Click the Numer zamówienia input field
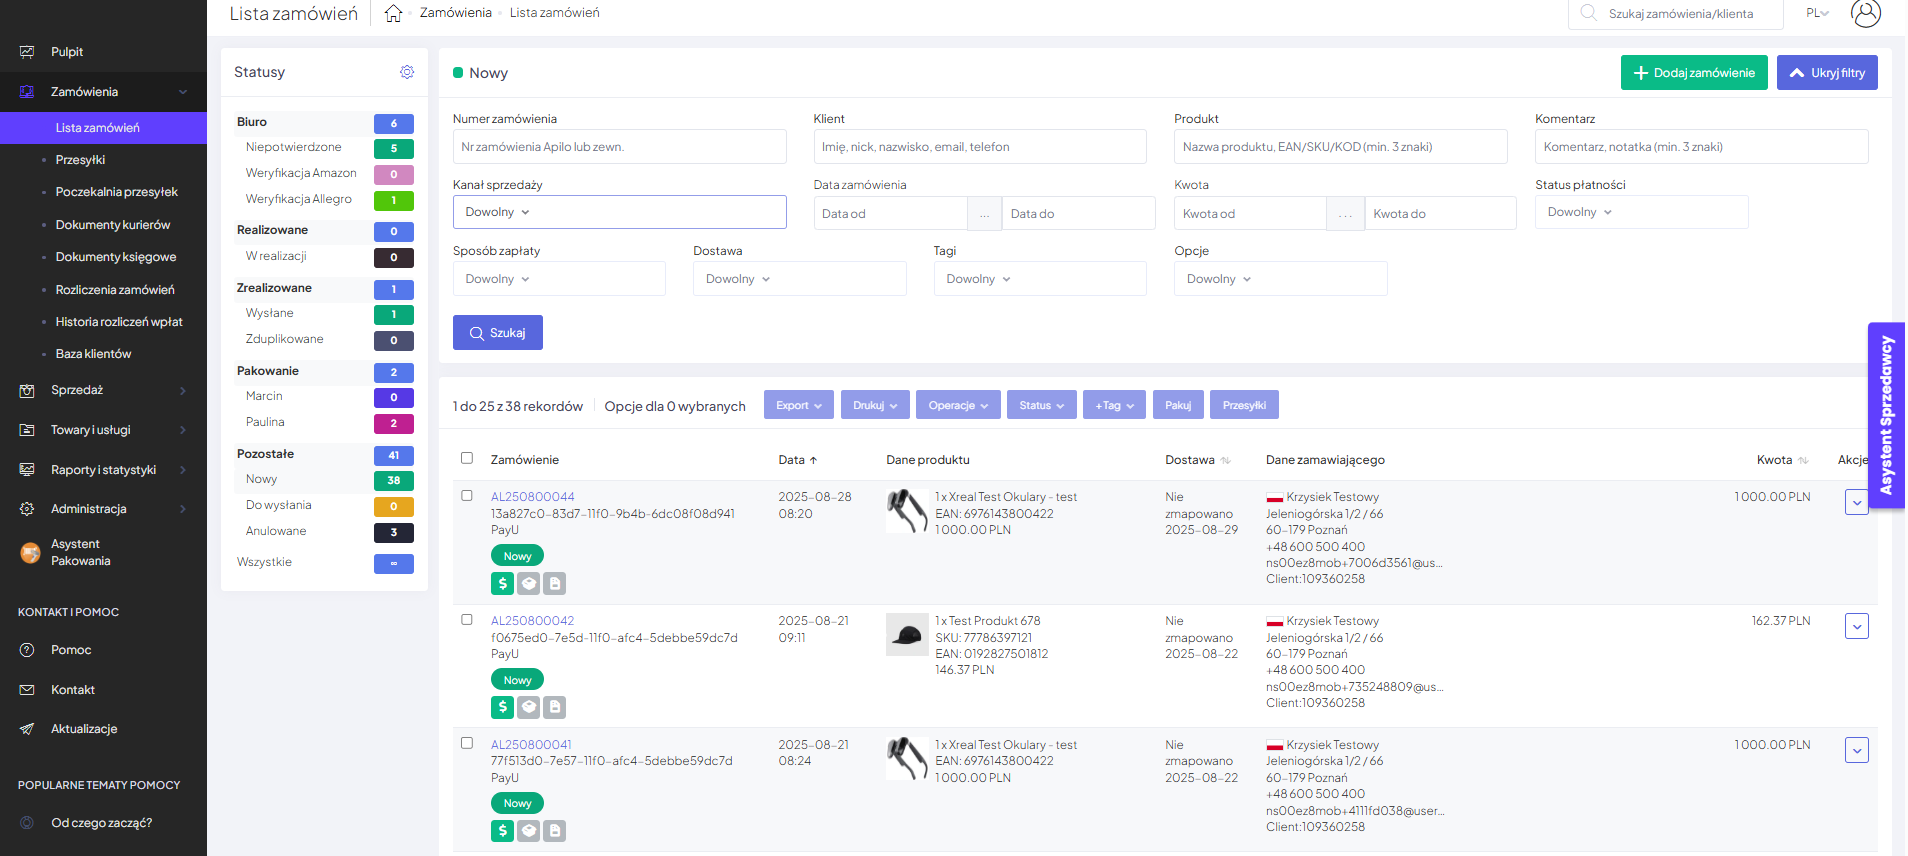Image resolution: width=1908 pixels, height=856 pixels. [x=619, y=147]
